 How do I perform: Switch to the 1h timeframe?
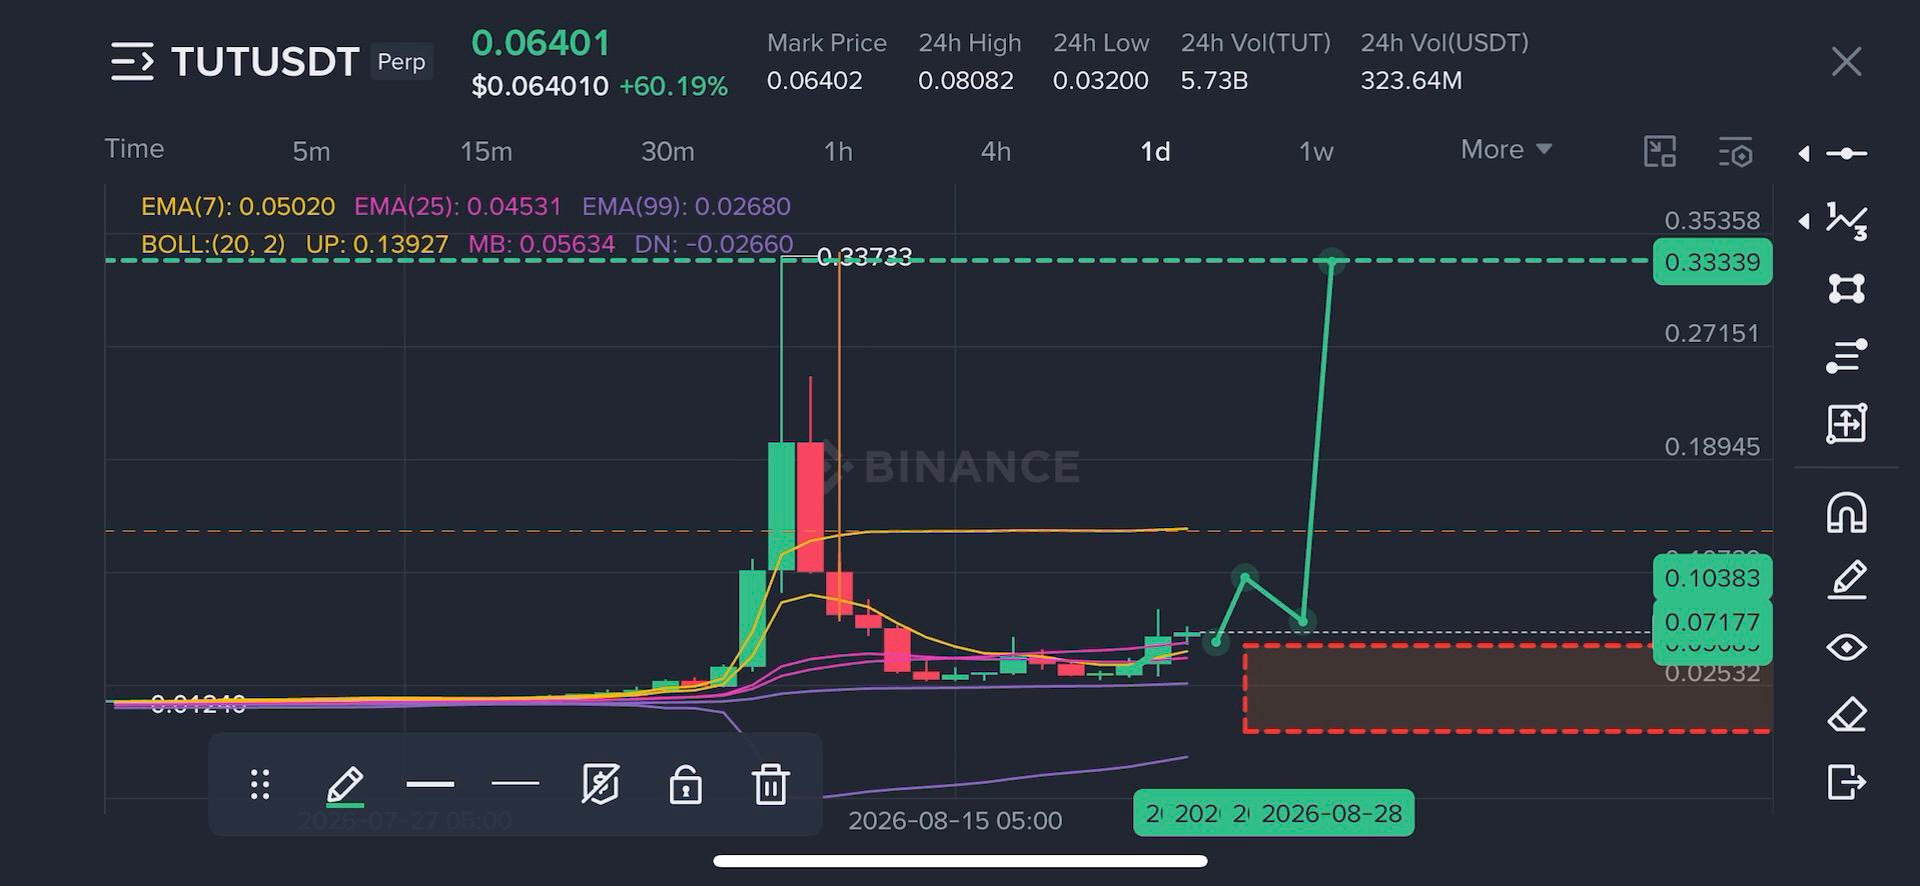[x=838, y=151]
